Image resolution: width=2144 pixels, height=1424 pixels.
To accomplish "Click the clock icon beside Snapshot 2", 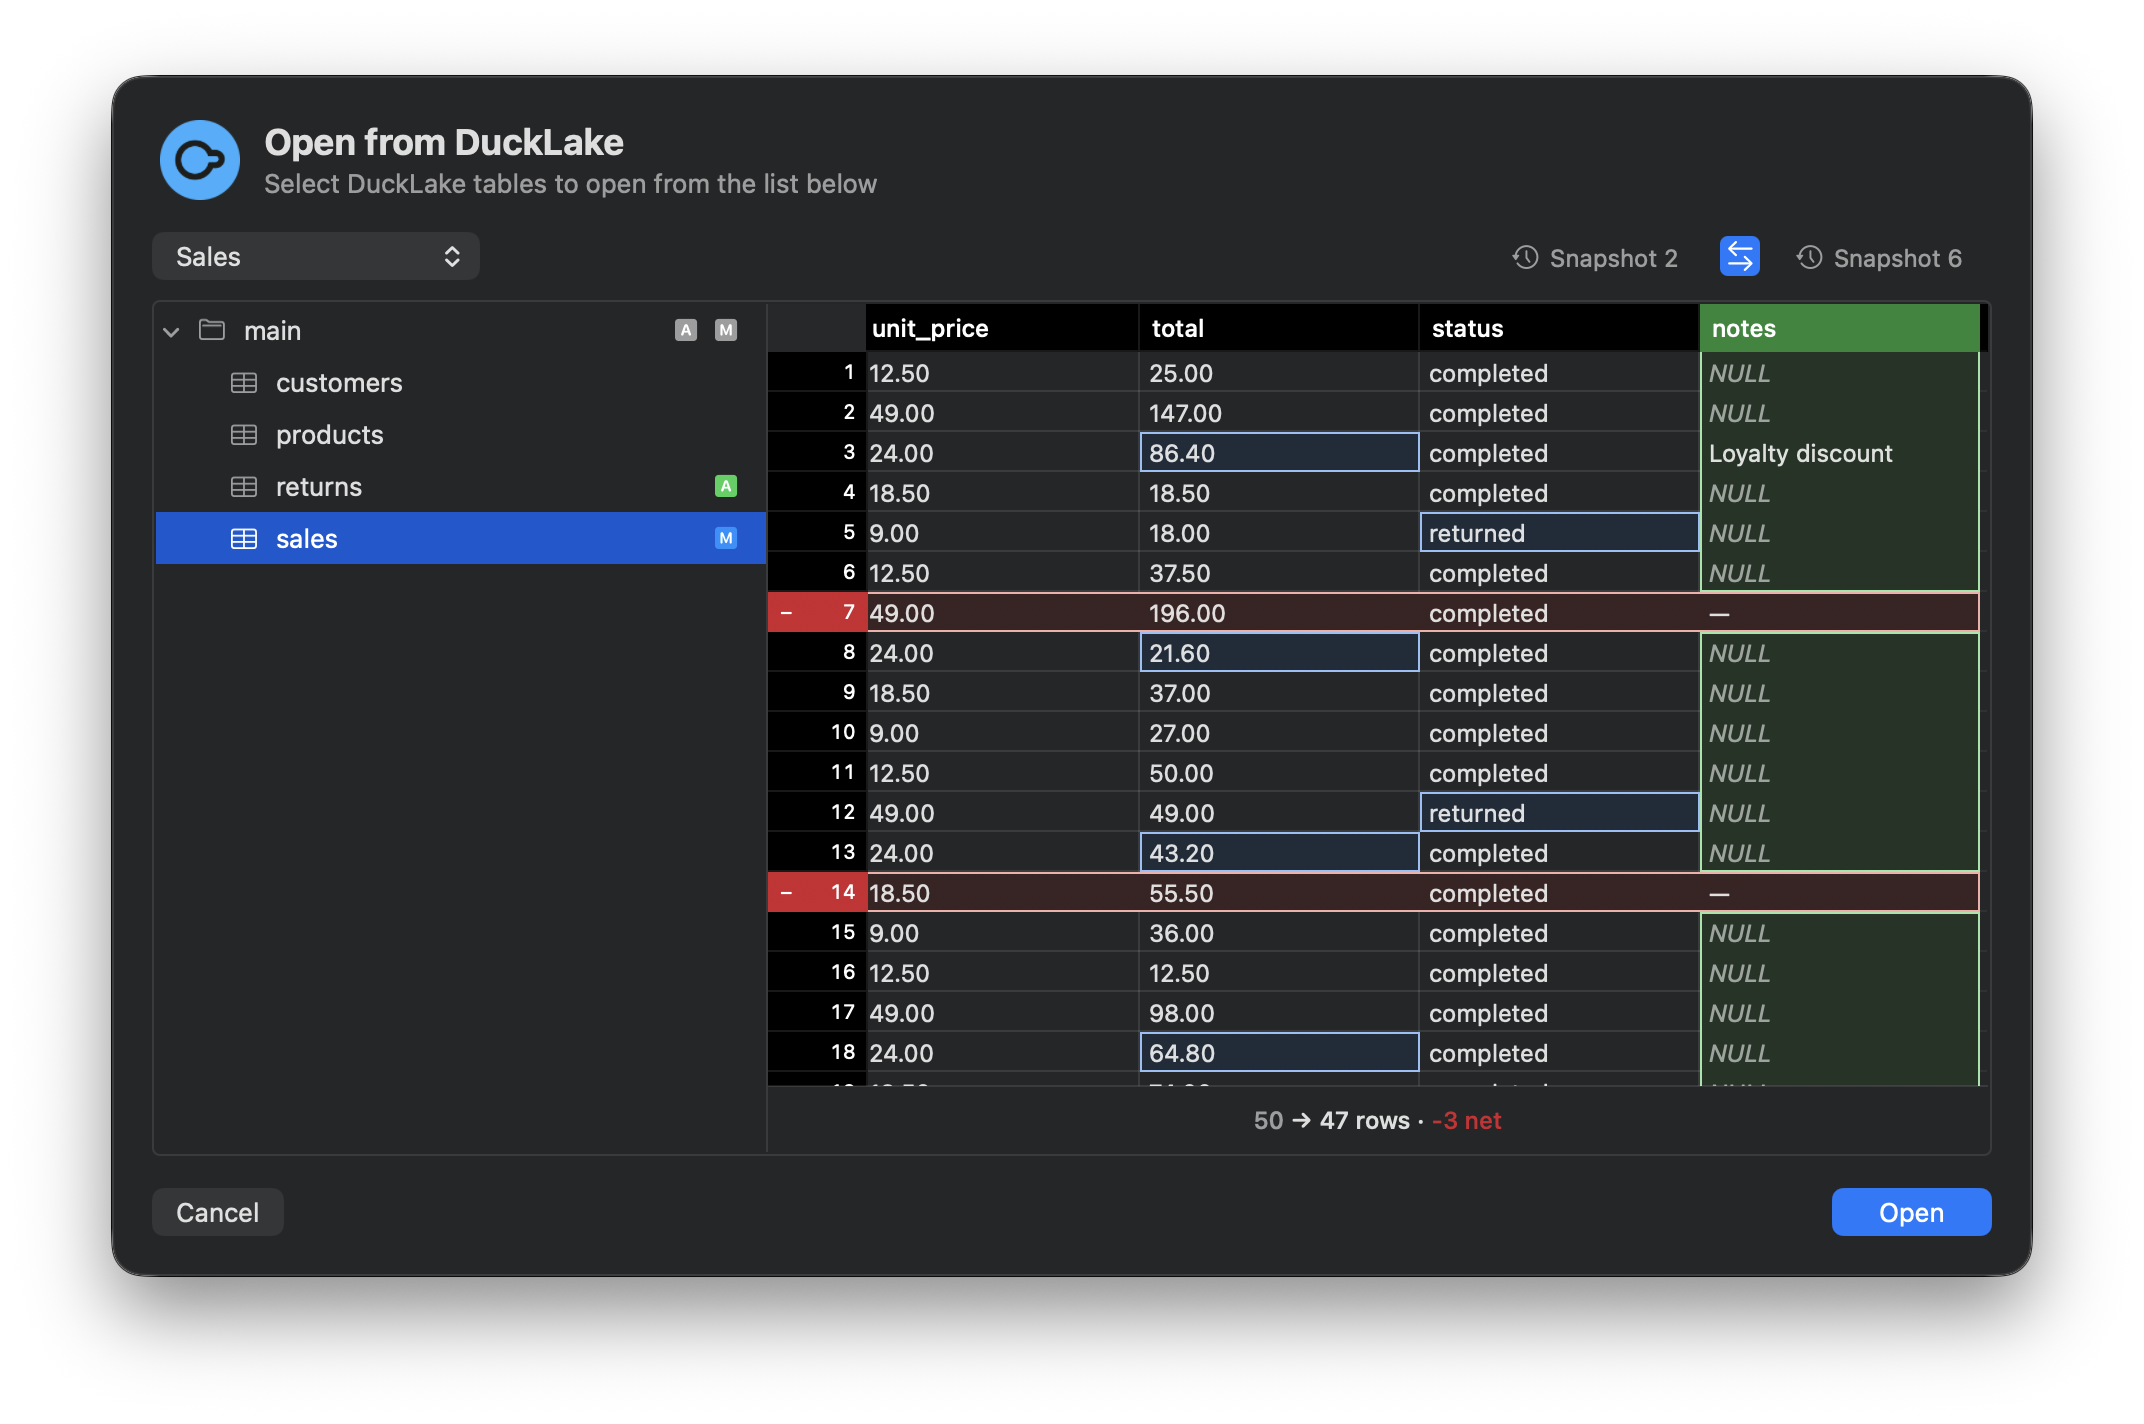I will tap(1525, 257).
